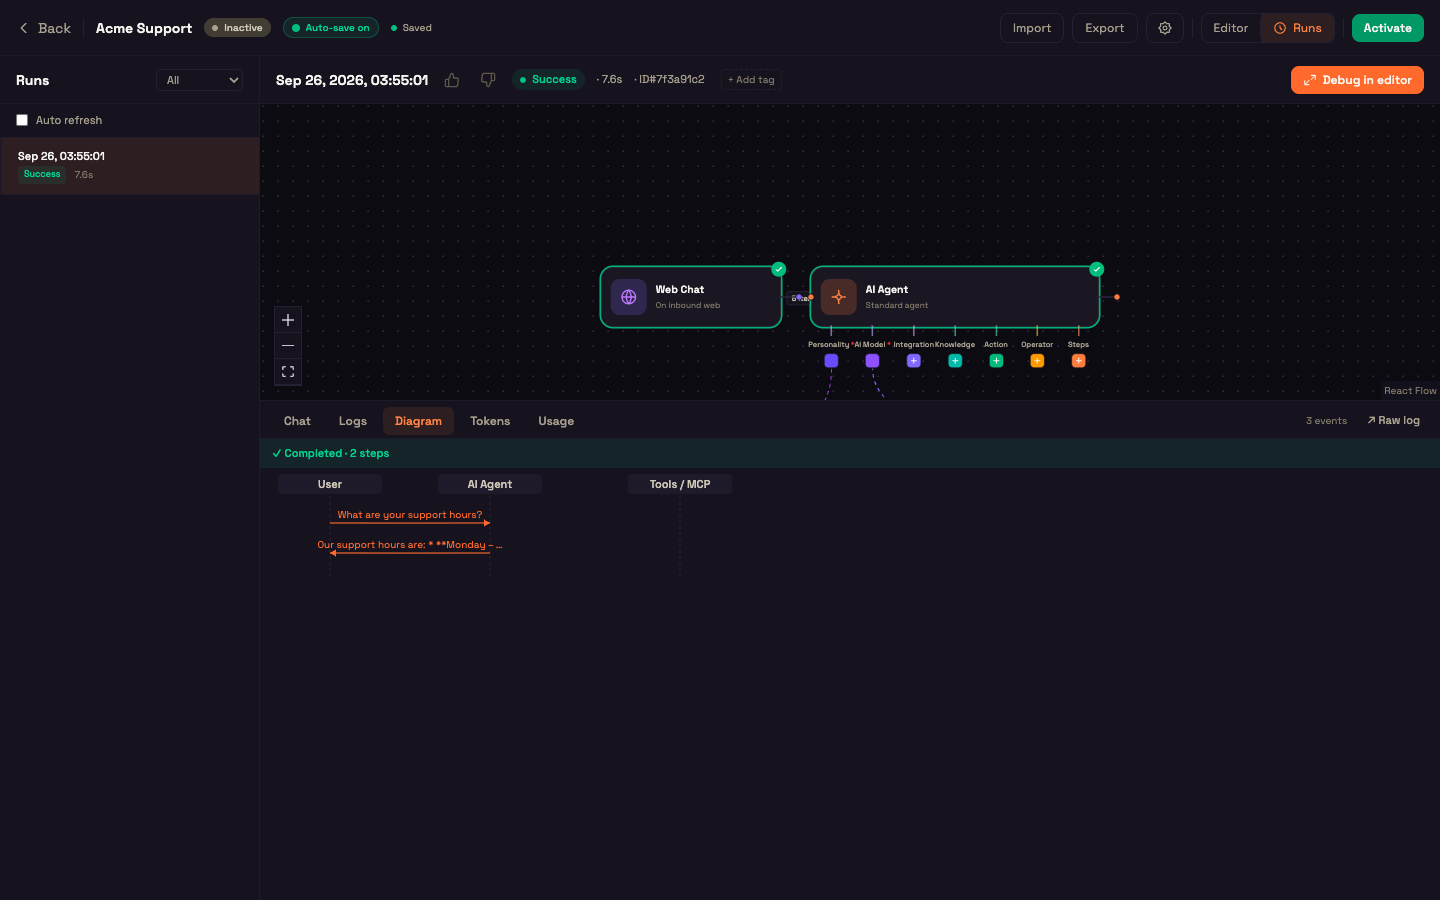Add an Integration to the agent
Viewport: 1440px width, 900px height.
click(913, 361)
